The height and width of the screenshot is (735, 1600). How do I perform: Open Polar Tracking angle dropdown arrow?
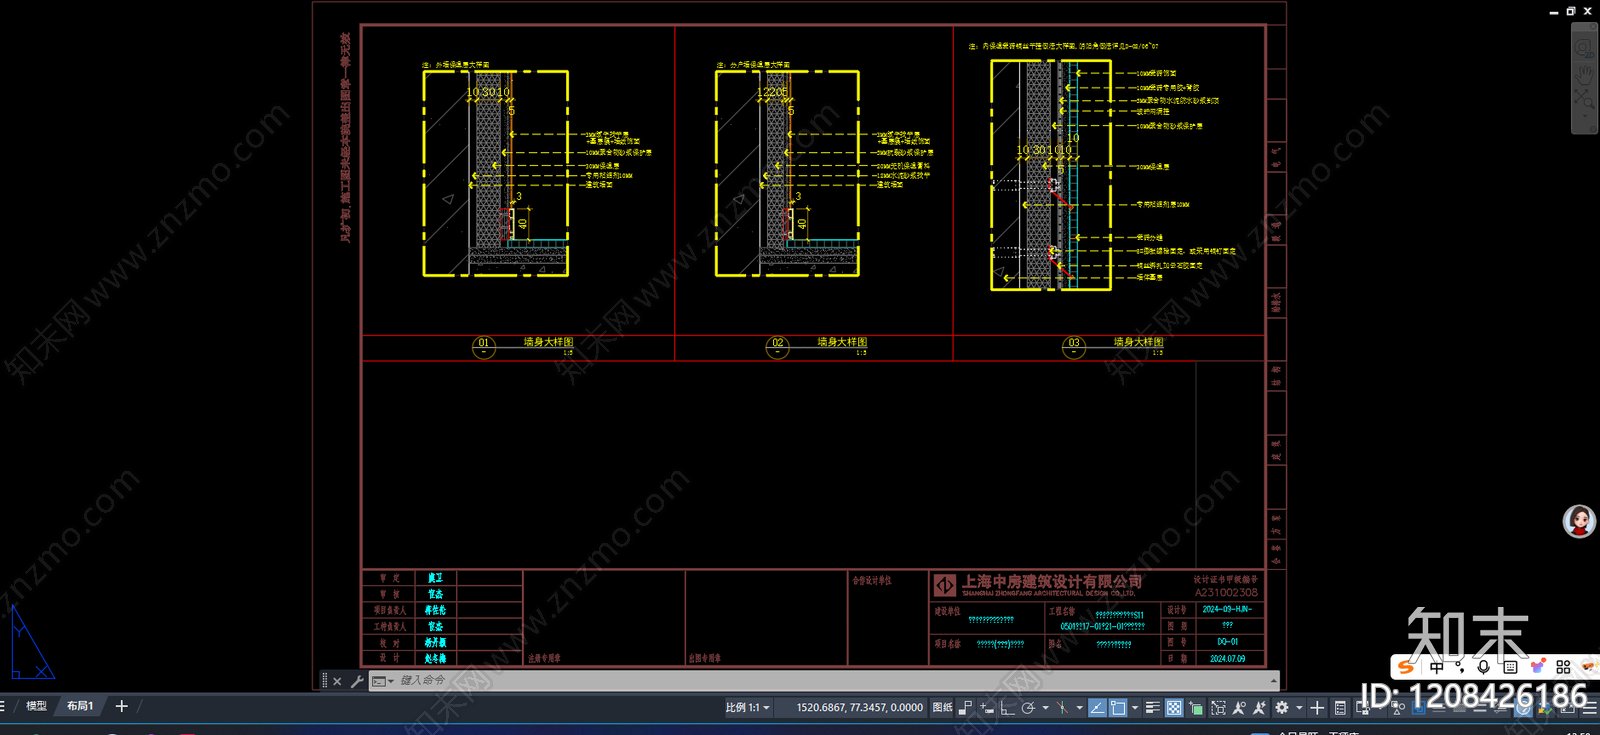(x=1045, y=707)
